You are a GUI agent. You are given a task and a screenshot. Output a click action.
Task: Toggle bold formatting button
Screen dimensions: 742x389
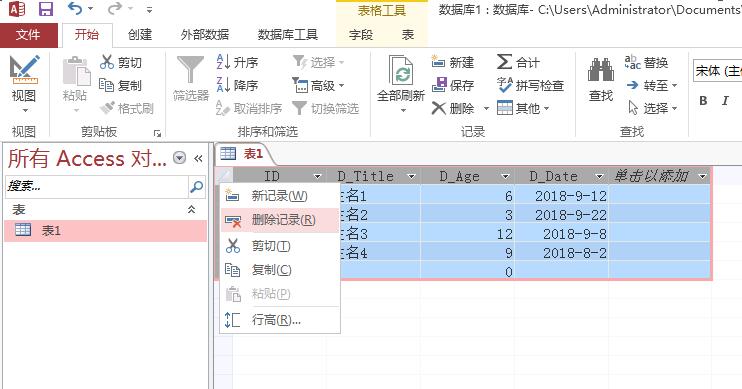coord(703,100)
